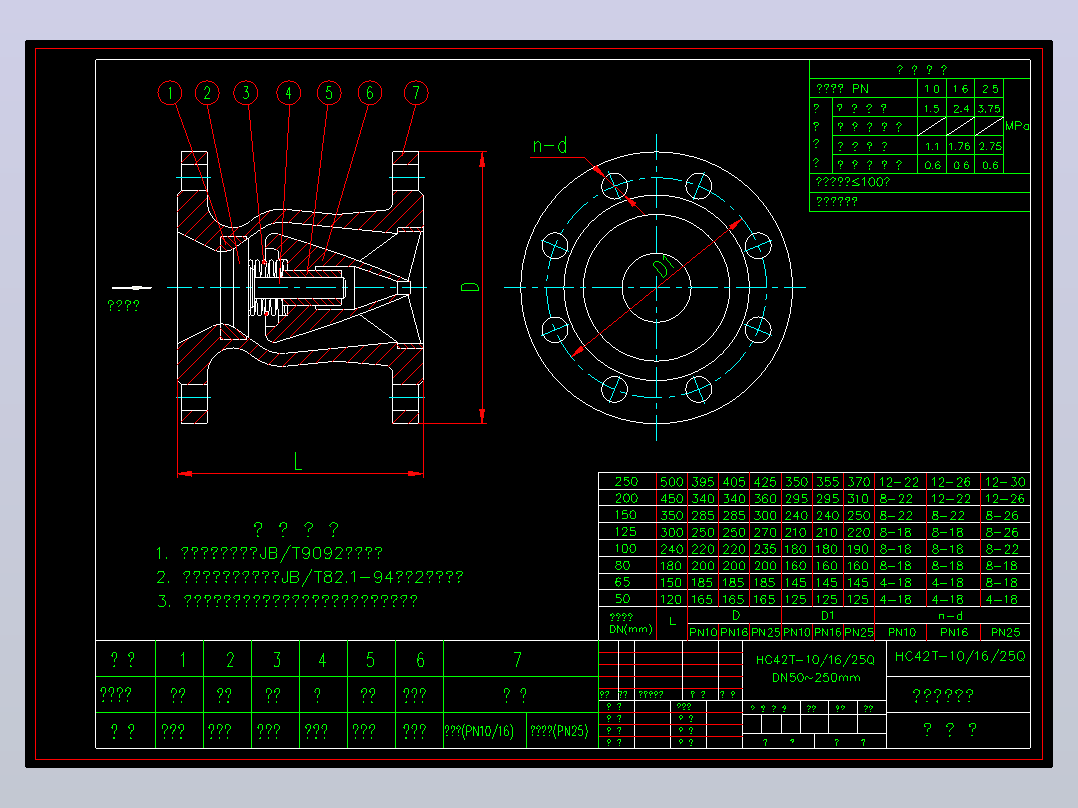The height and width of the screenshot is (808, 1078).
Task: Select the n-d dimension label
Action: 550,146
